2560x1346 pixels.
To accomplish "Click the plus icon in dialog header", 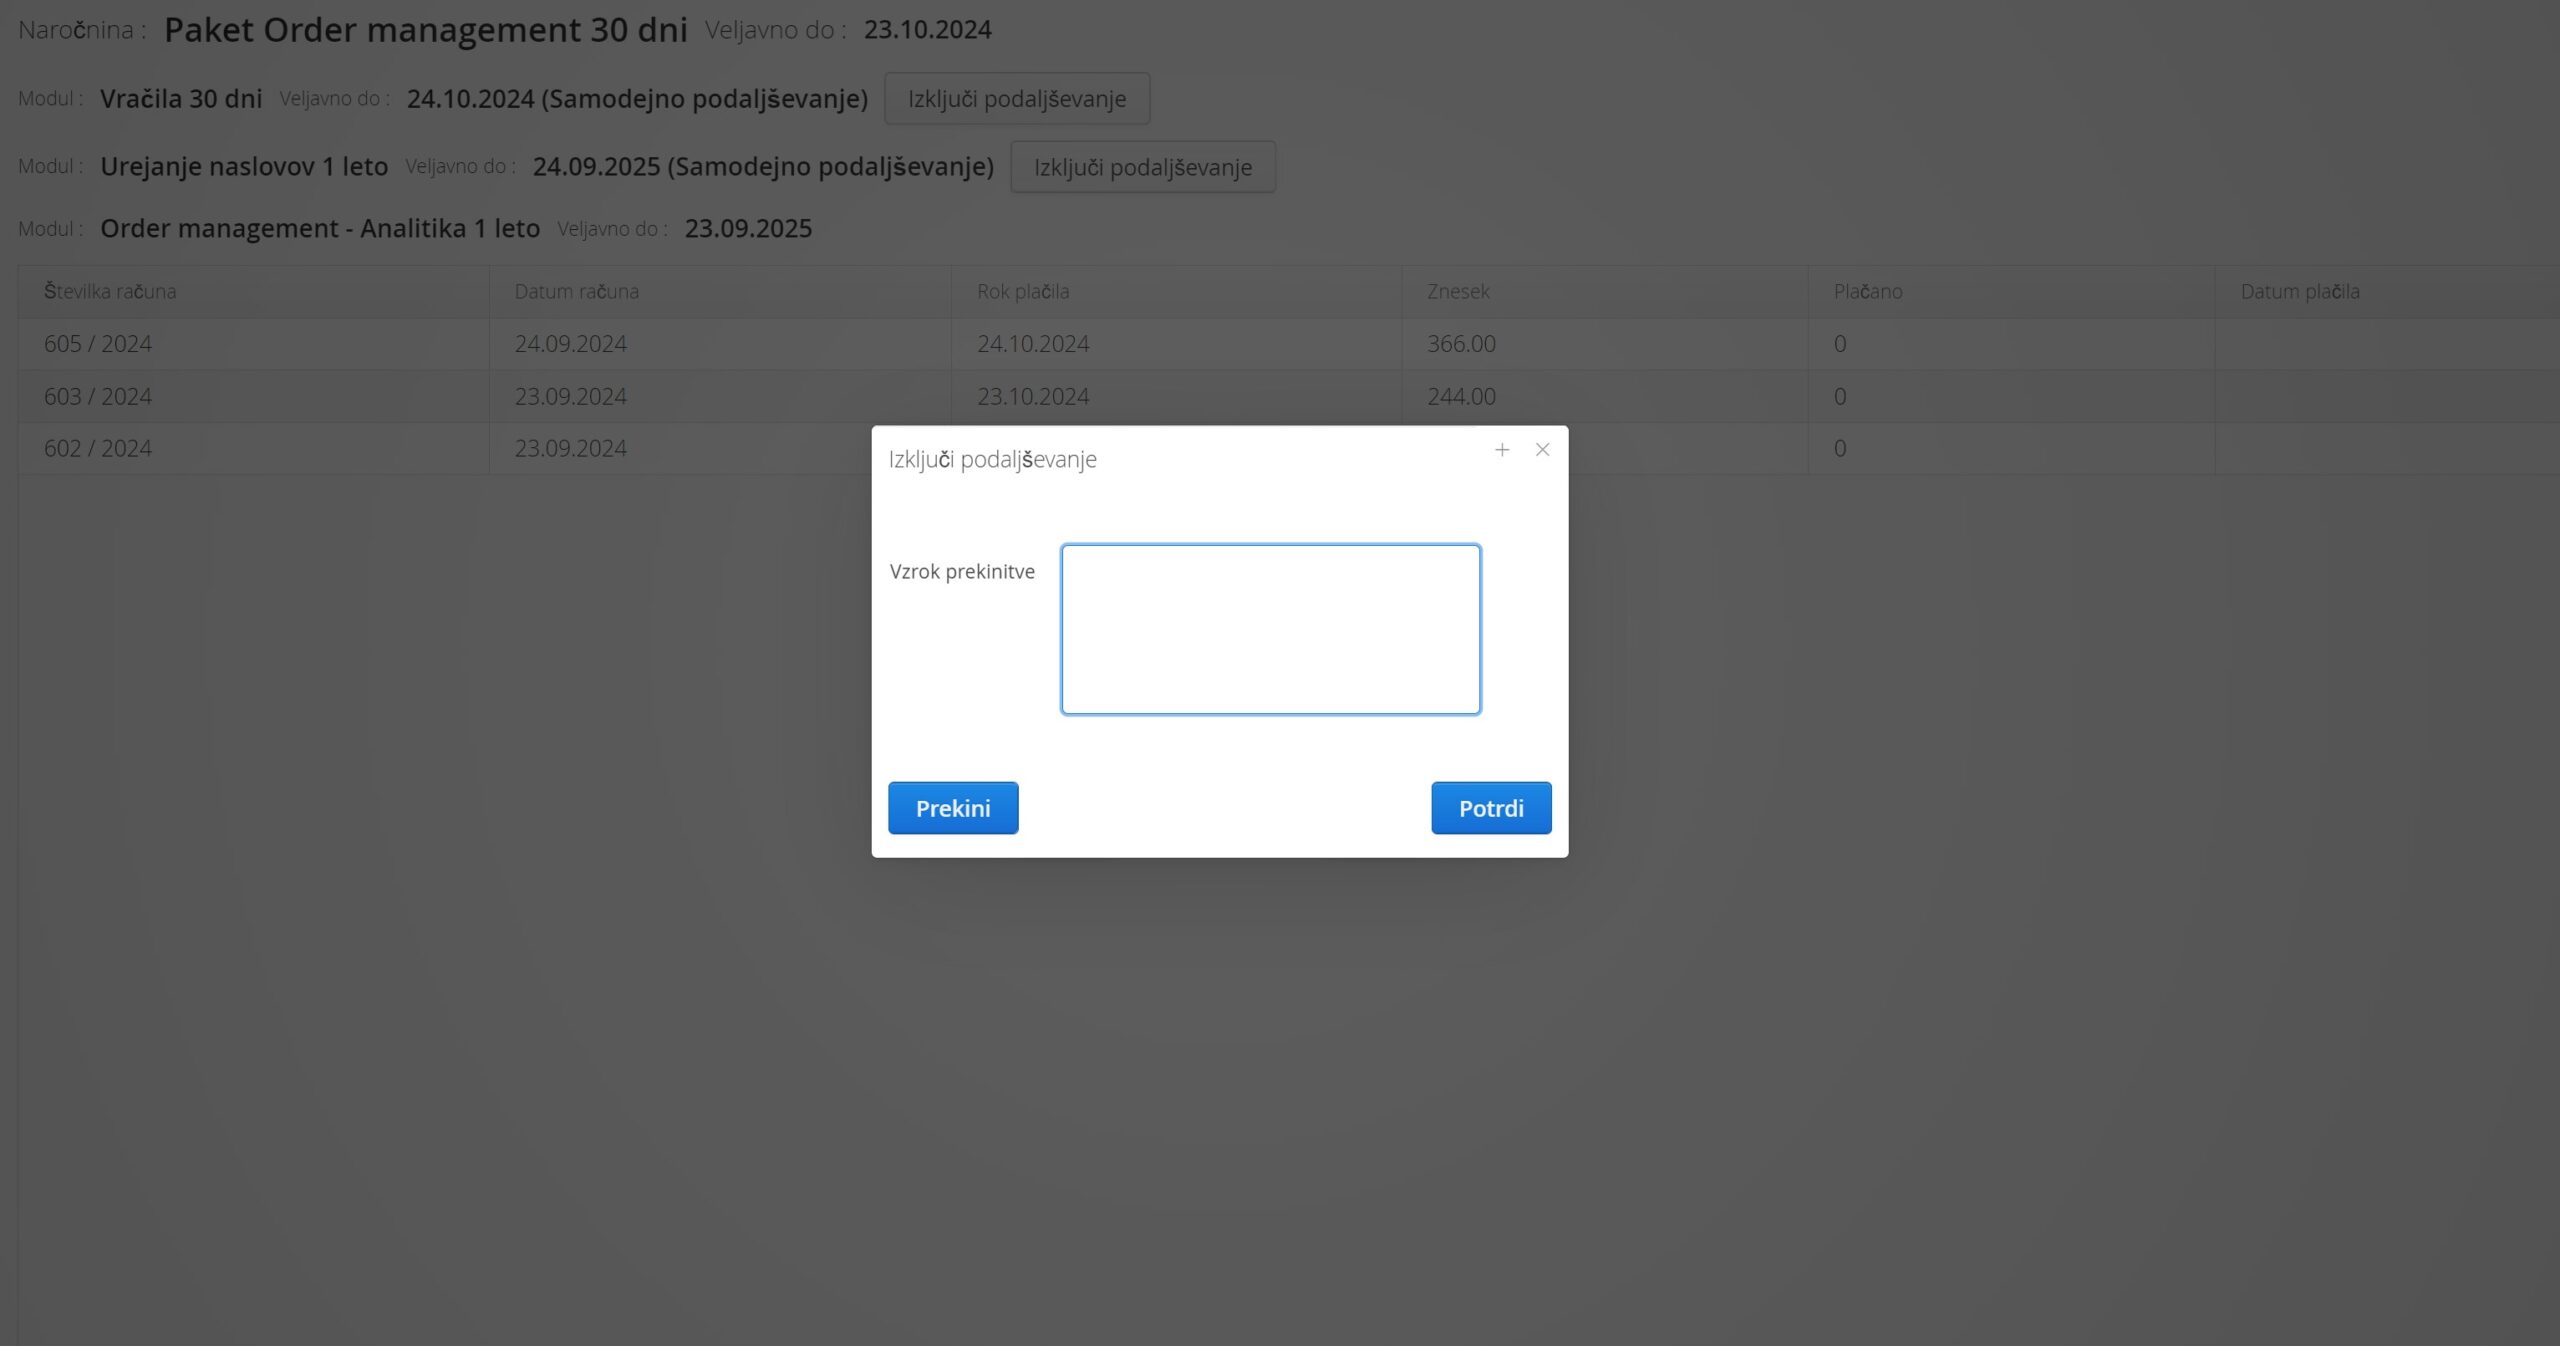I will [1501, 450].
